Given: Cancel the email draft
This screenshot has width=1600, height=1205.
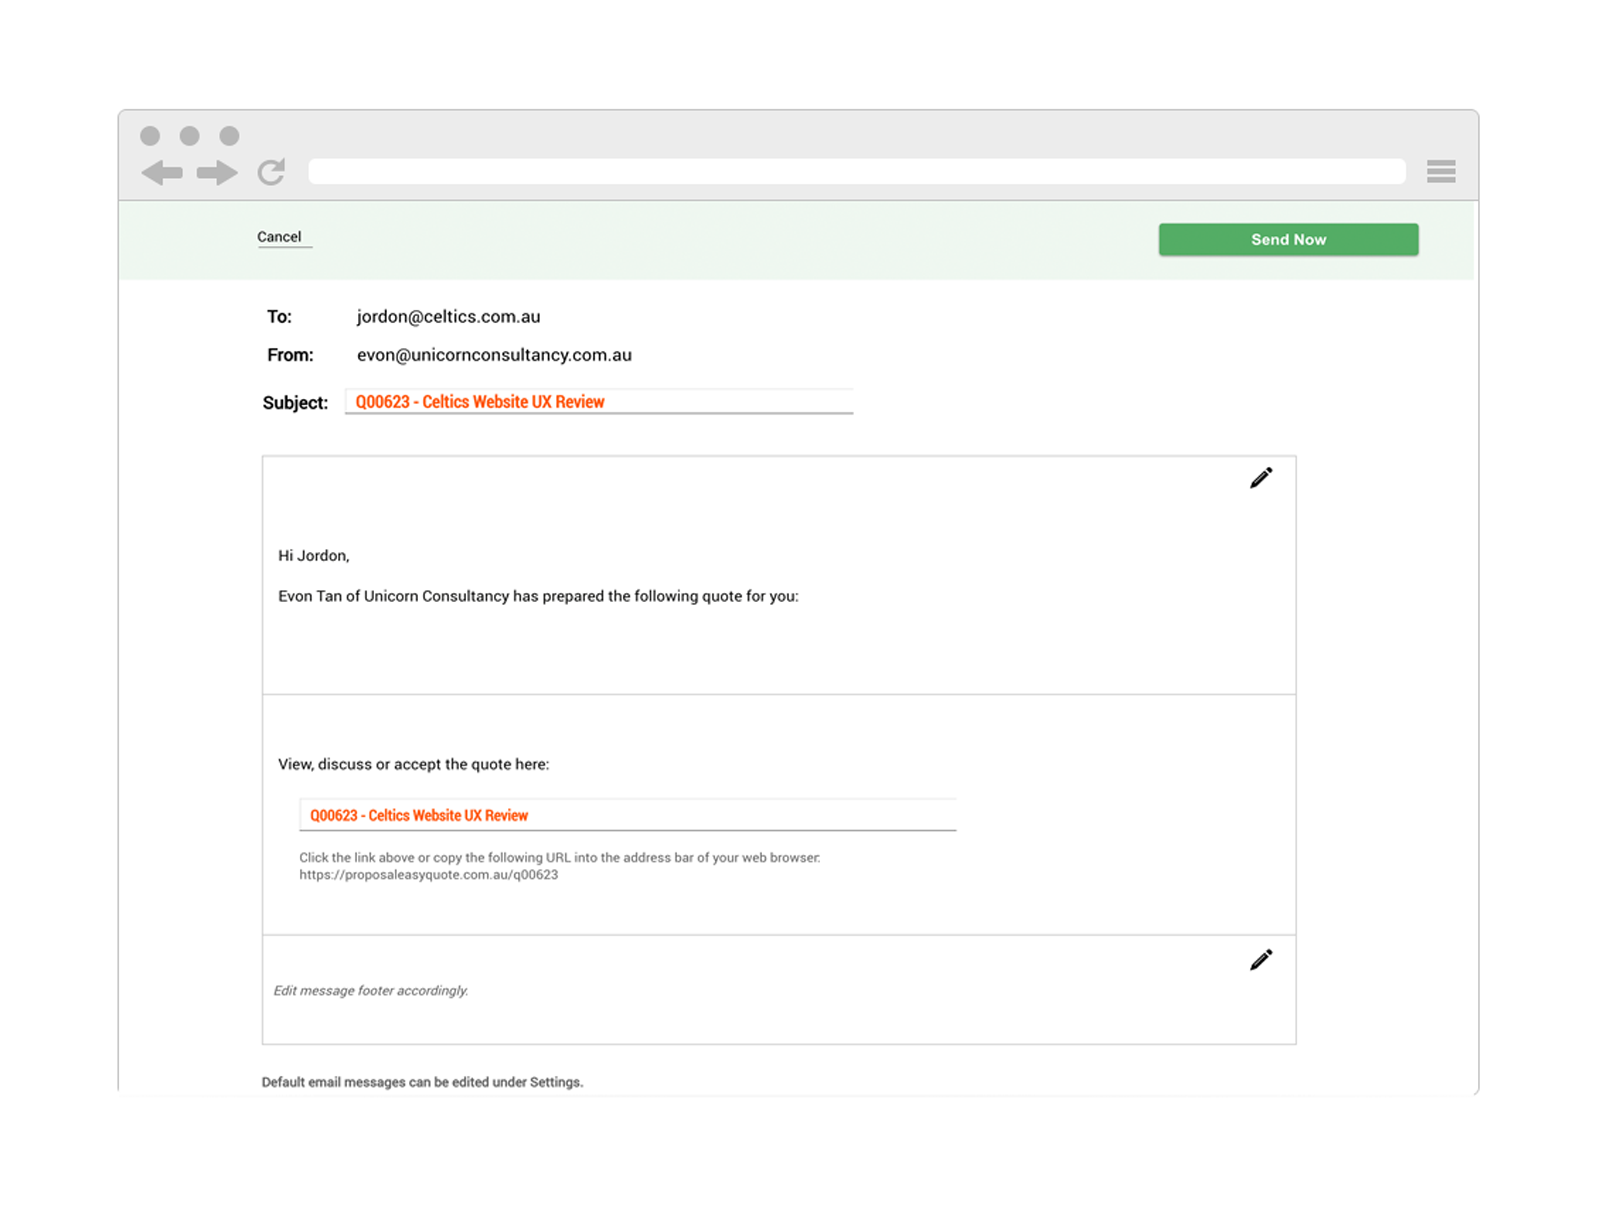Looking at the screenshot, I should tap(279, 237).
